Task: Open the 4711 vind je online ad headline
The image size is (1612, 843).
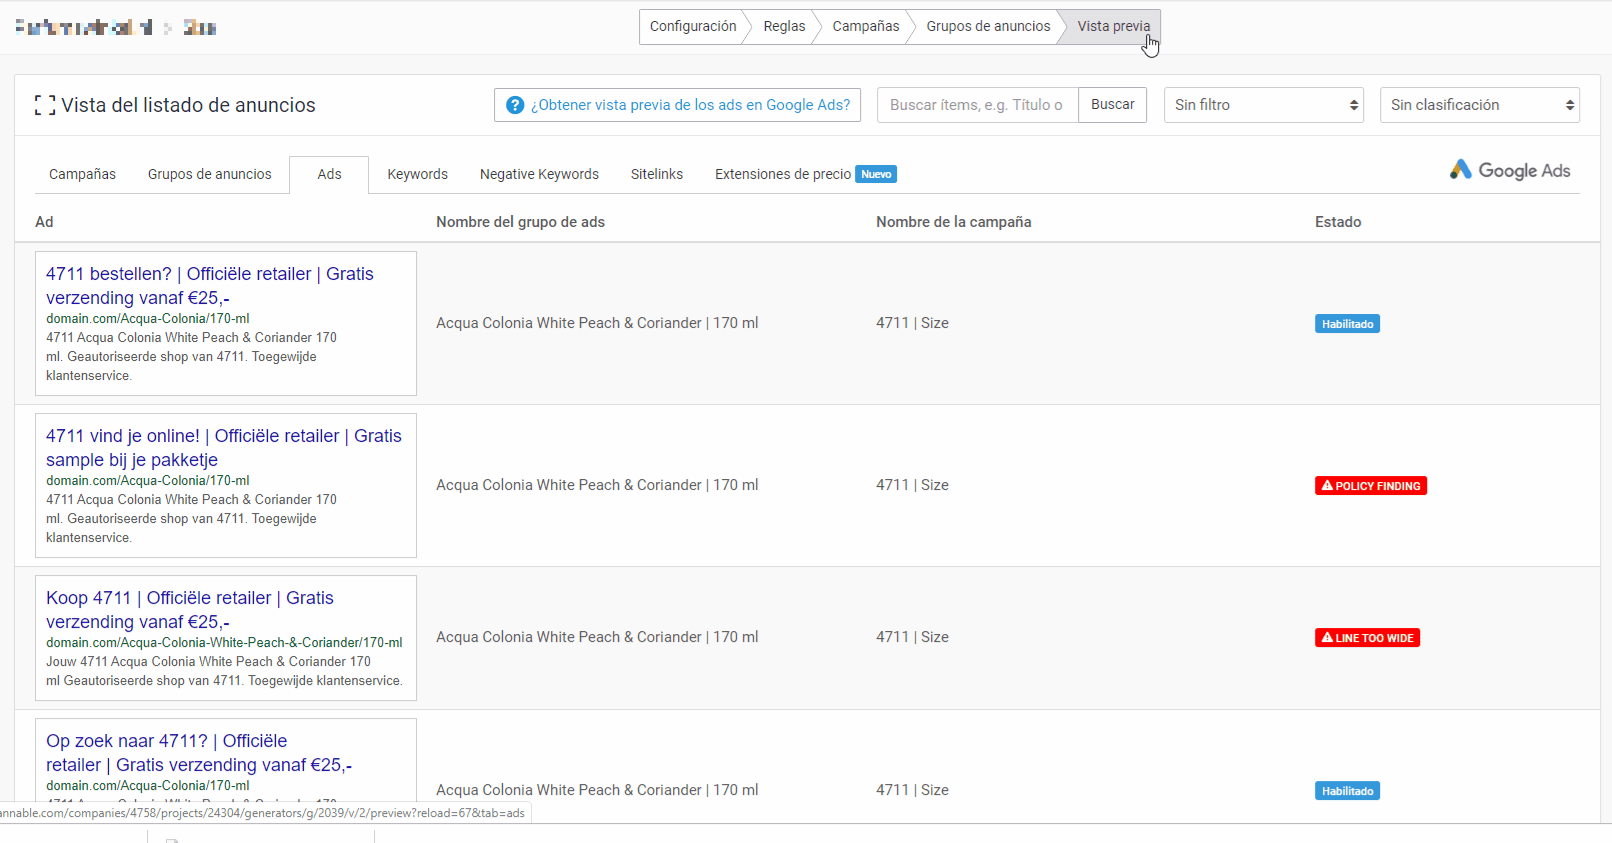Action: [x=224, y=448]
